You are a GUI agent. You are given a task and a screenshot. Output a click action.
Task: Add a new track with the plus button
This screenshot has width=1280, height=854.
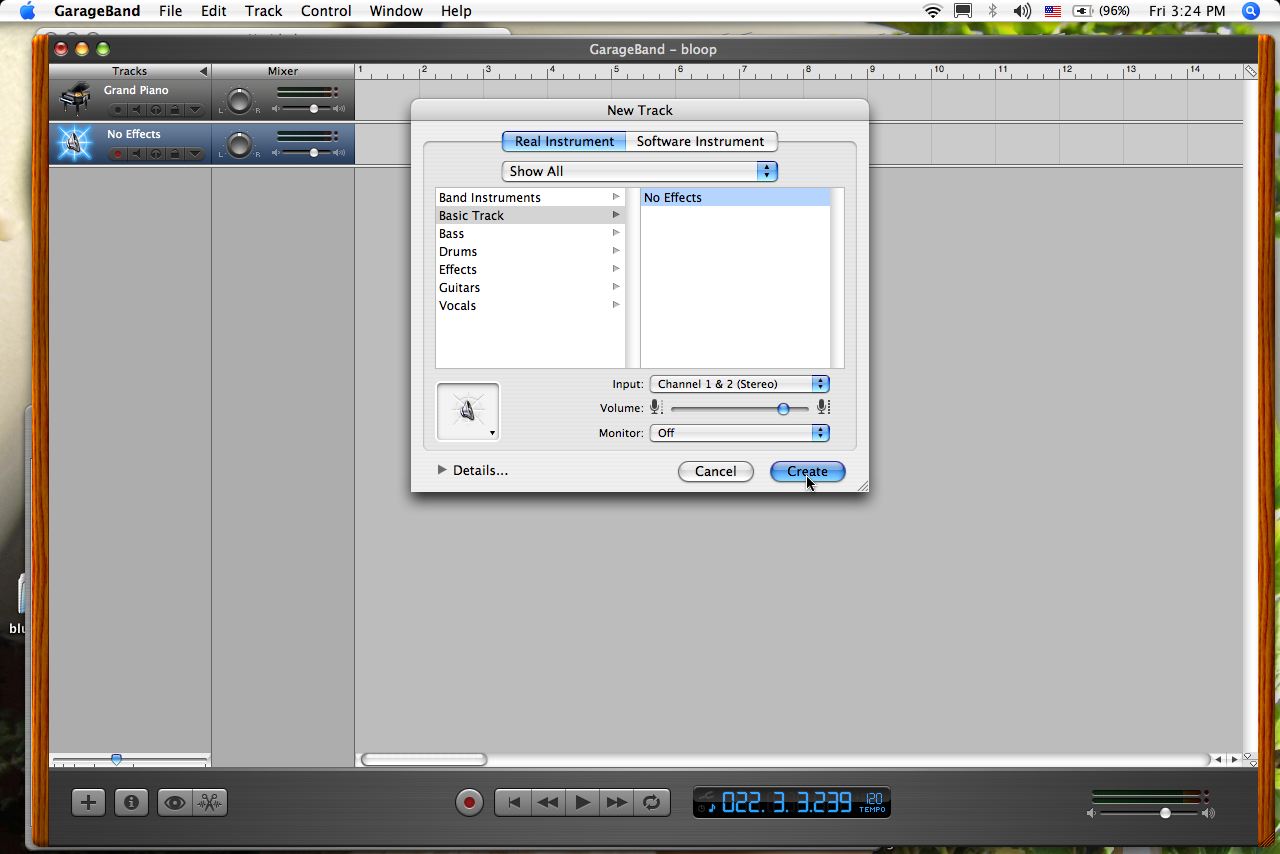[88, 802]
